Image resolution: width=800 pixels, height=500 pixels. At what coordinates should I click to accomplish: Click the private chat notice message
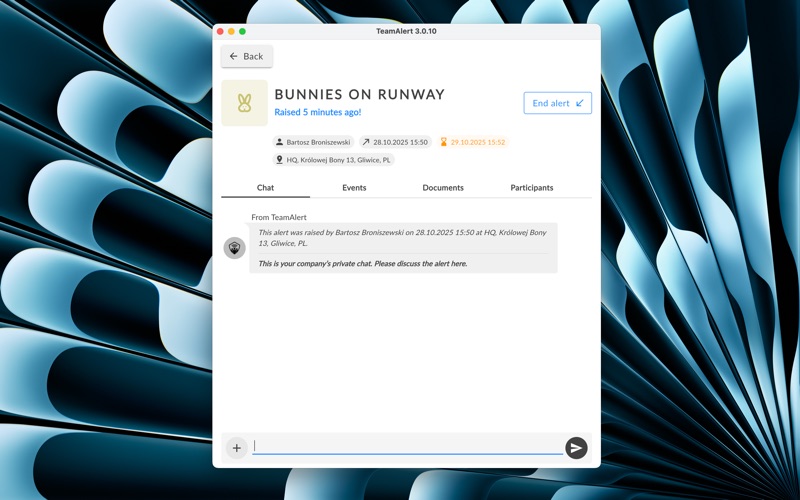363,264
